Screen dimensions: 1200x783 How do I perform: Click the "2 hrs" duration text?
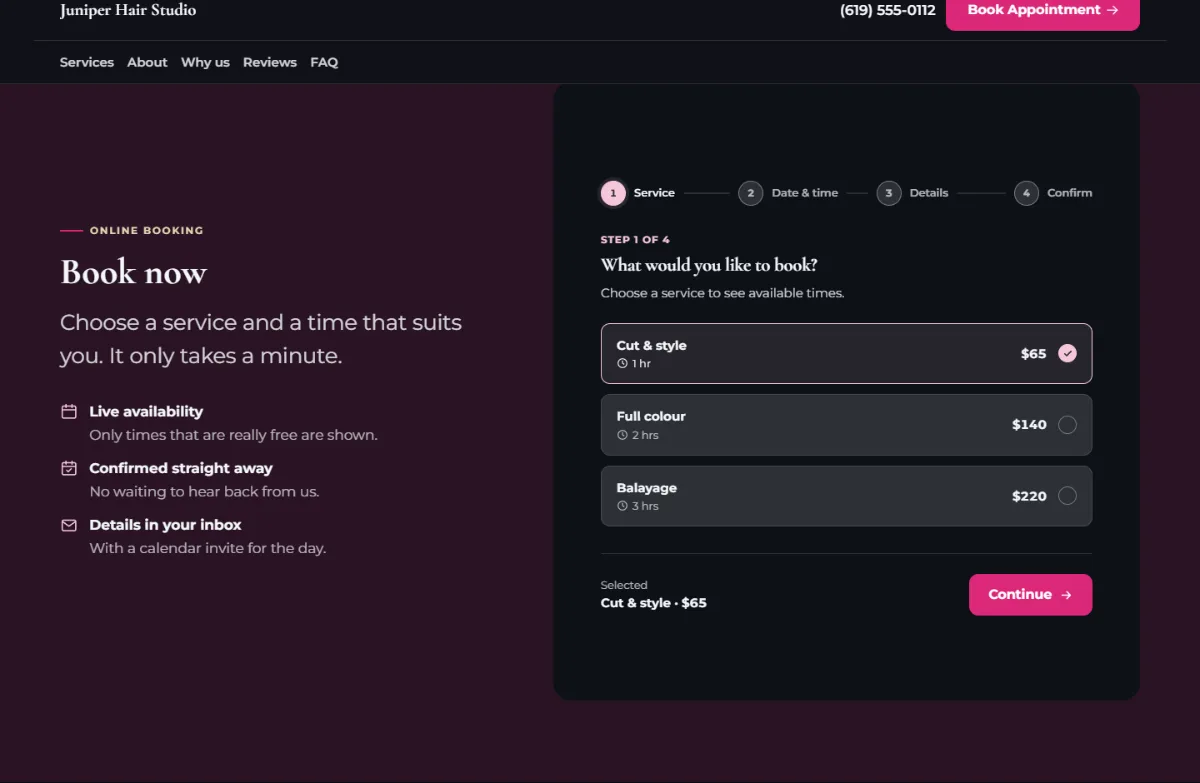645,435
